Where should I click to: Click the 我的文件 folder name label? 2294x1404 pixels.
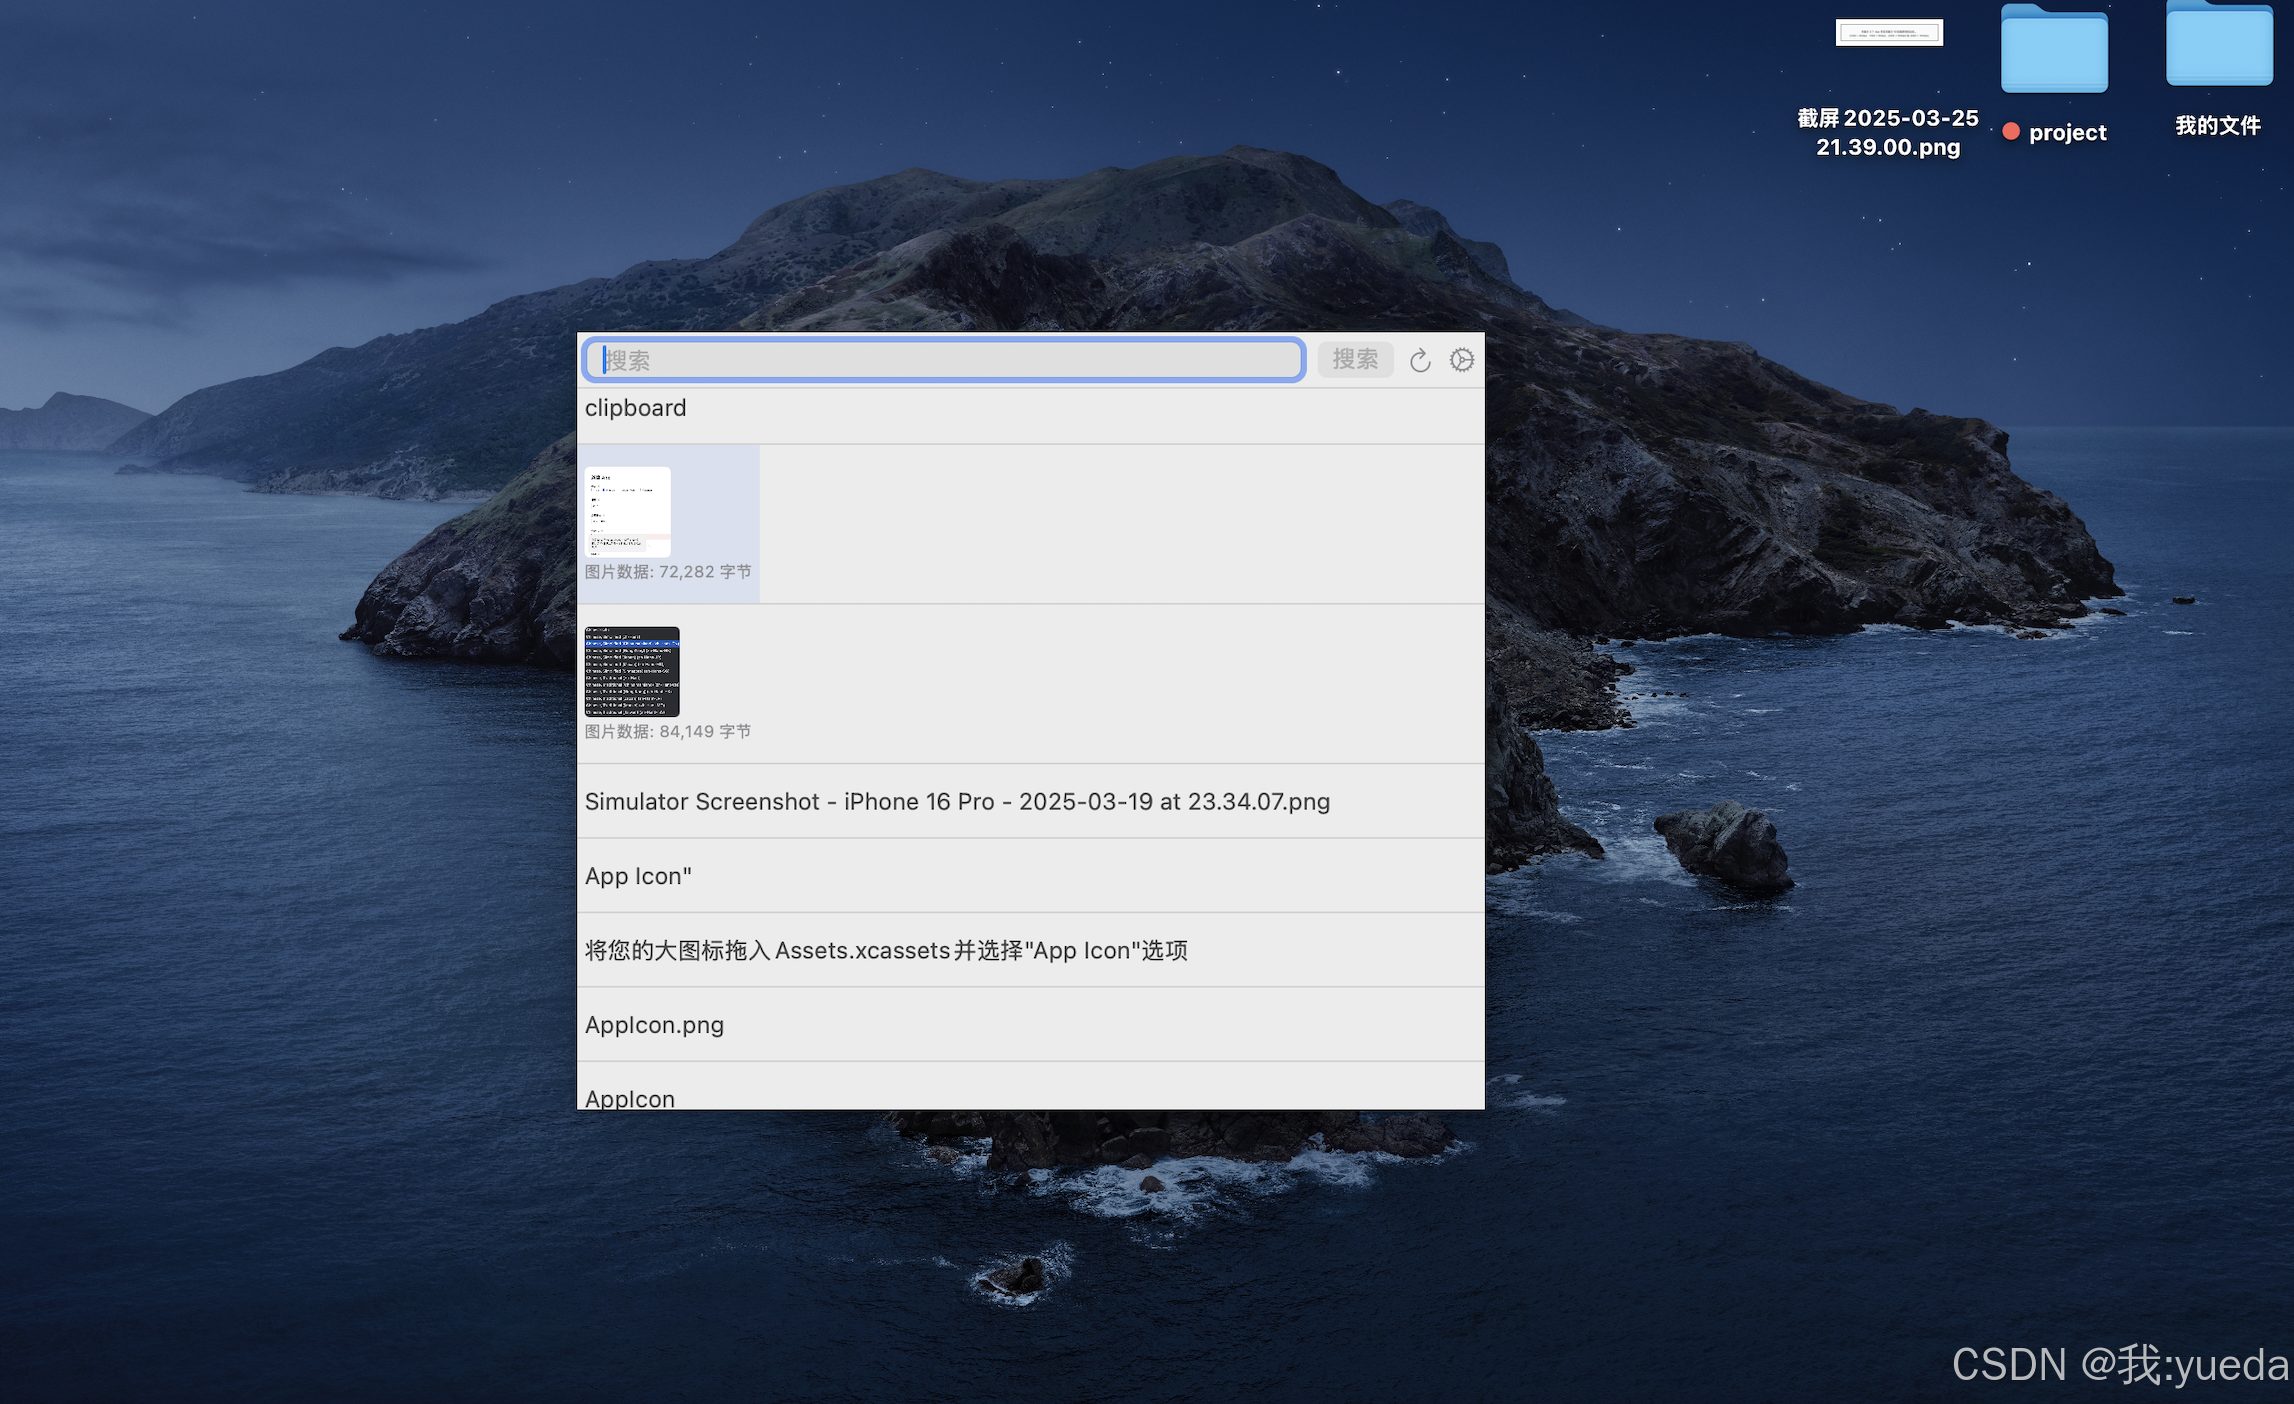tap(2217, 126)
